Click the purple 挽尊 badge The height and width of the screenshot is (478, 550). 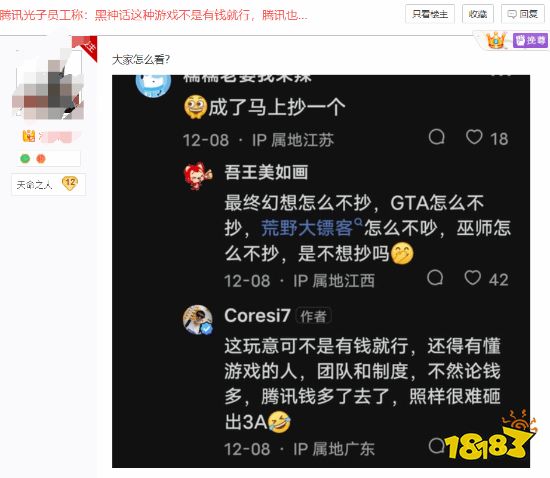tap(530, 41)
